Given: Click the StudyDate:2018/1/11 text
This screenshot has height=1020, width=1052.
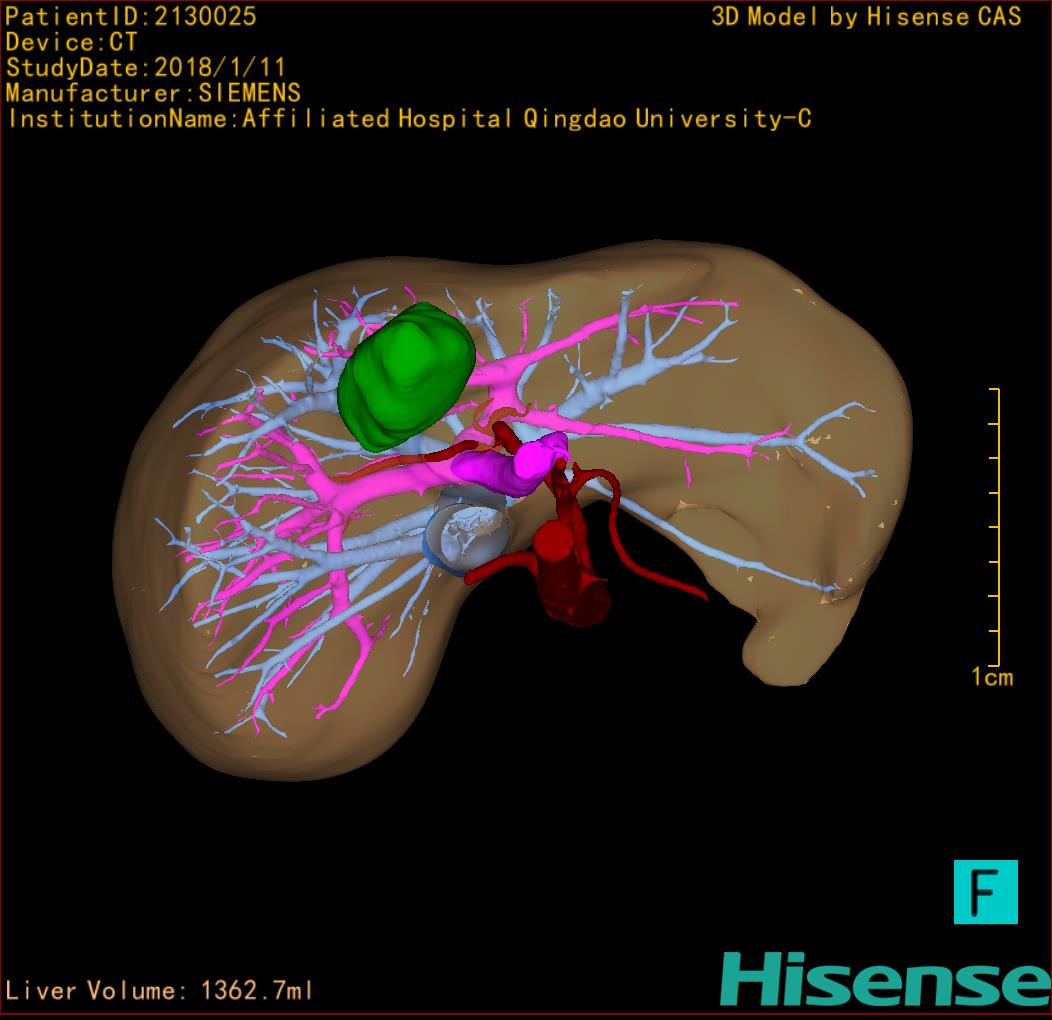Looking at the screenshot, I should (146, 67).
